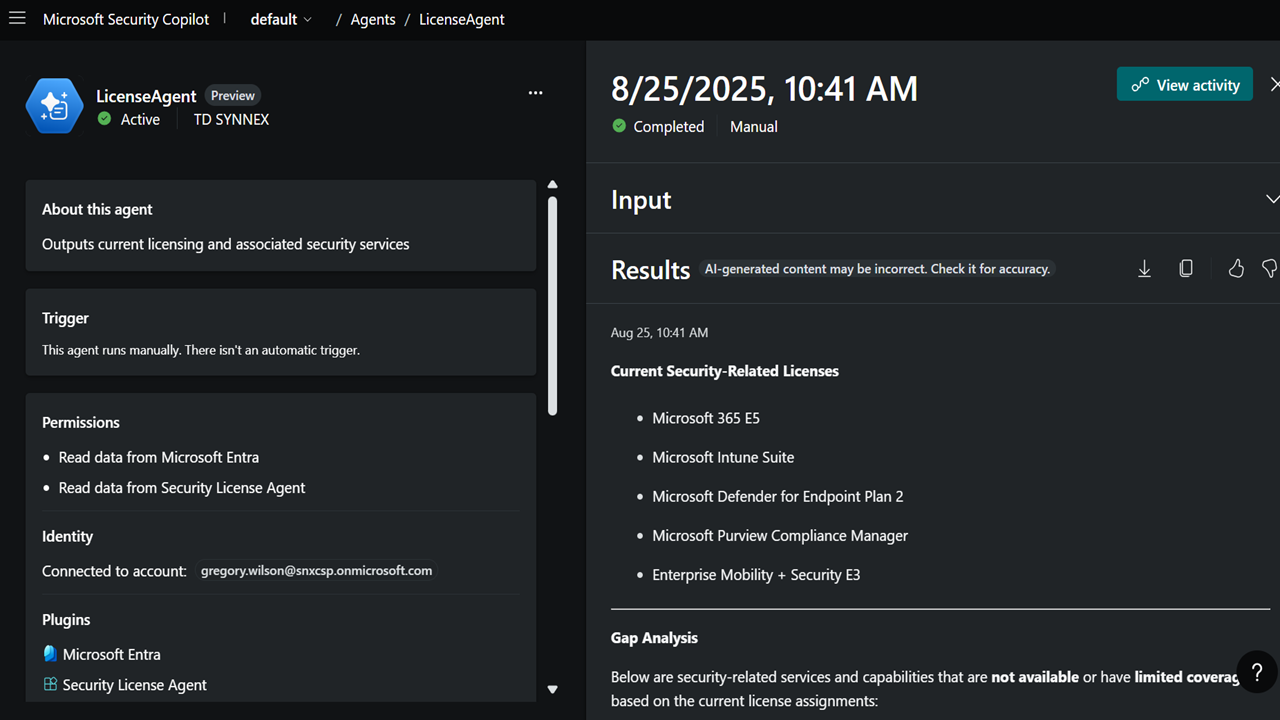Click the About this agent heading
This screenshot has height=720, width=1280.
tap(97, 210)
